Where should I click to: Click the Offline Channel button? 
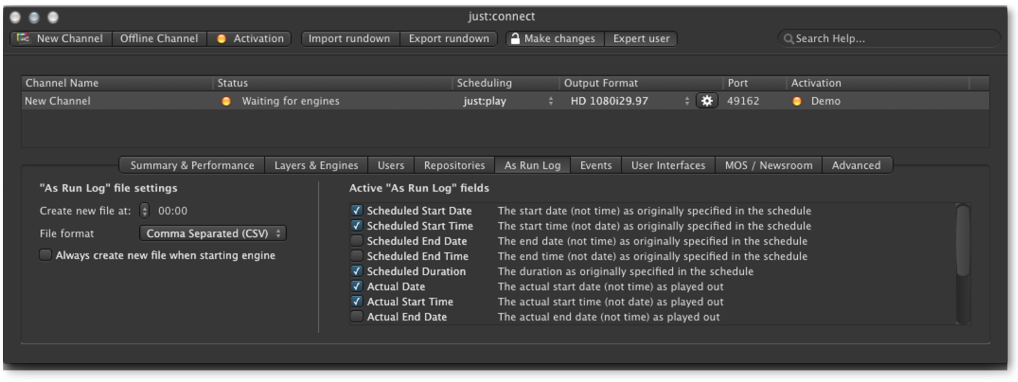(x=159, y=38)
